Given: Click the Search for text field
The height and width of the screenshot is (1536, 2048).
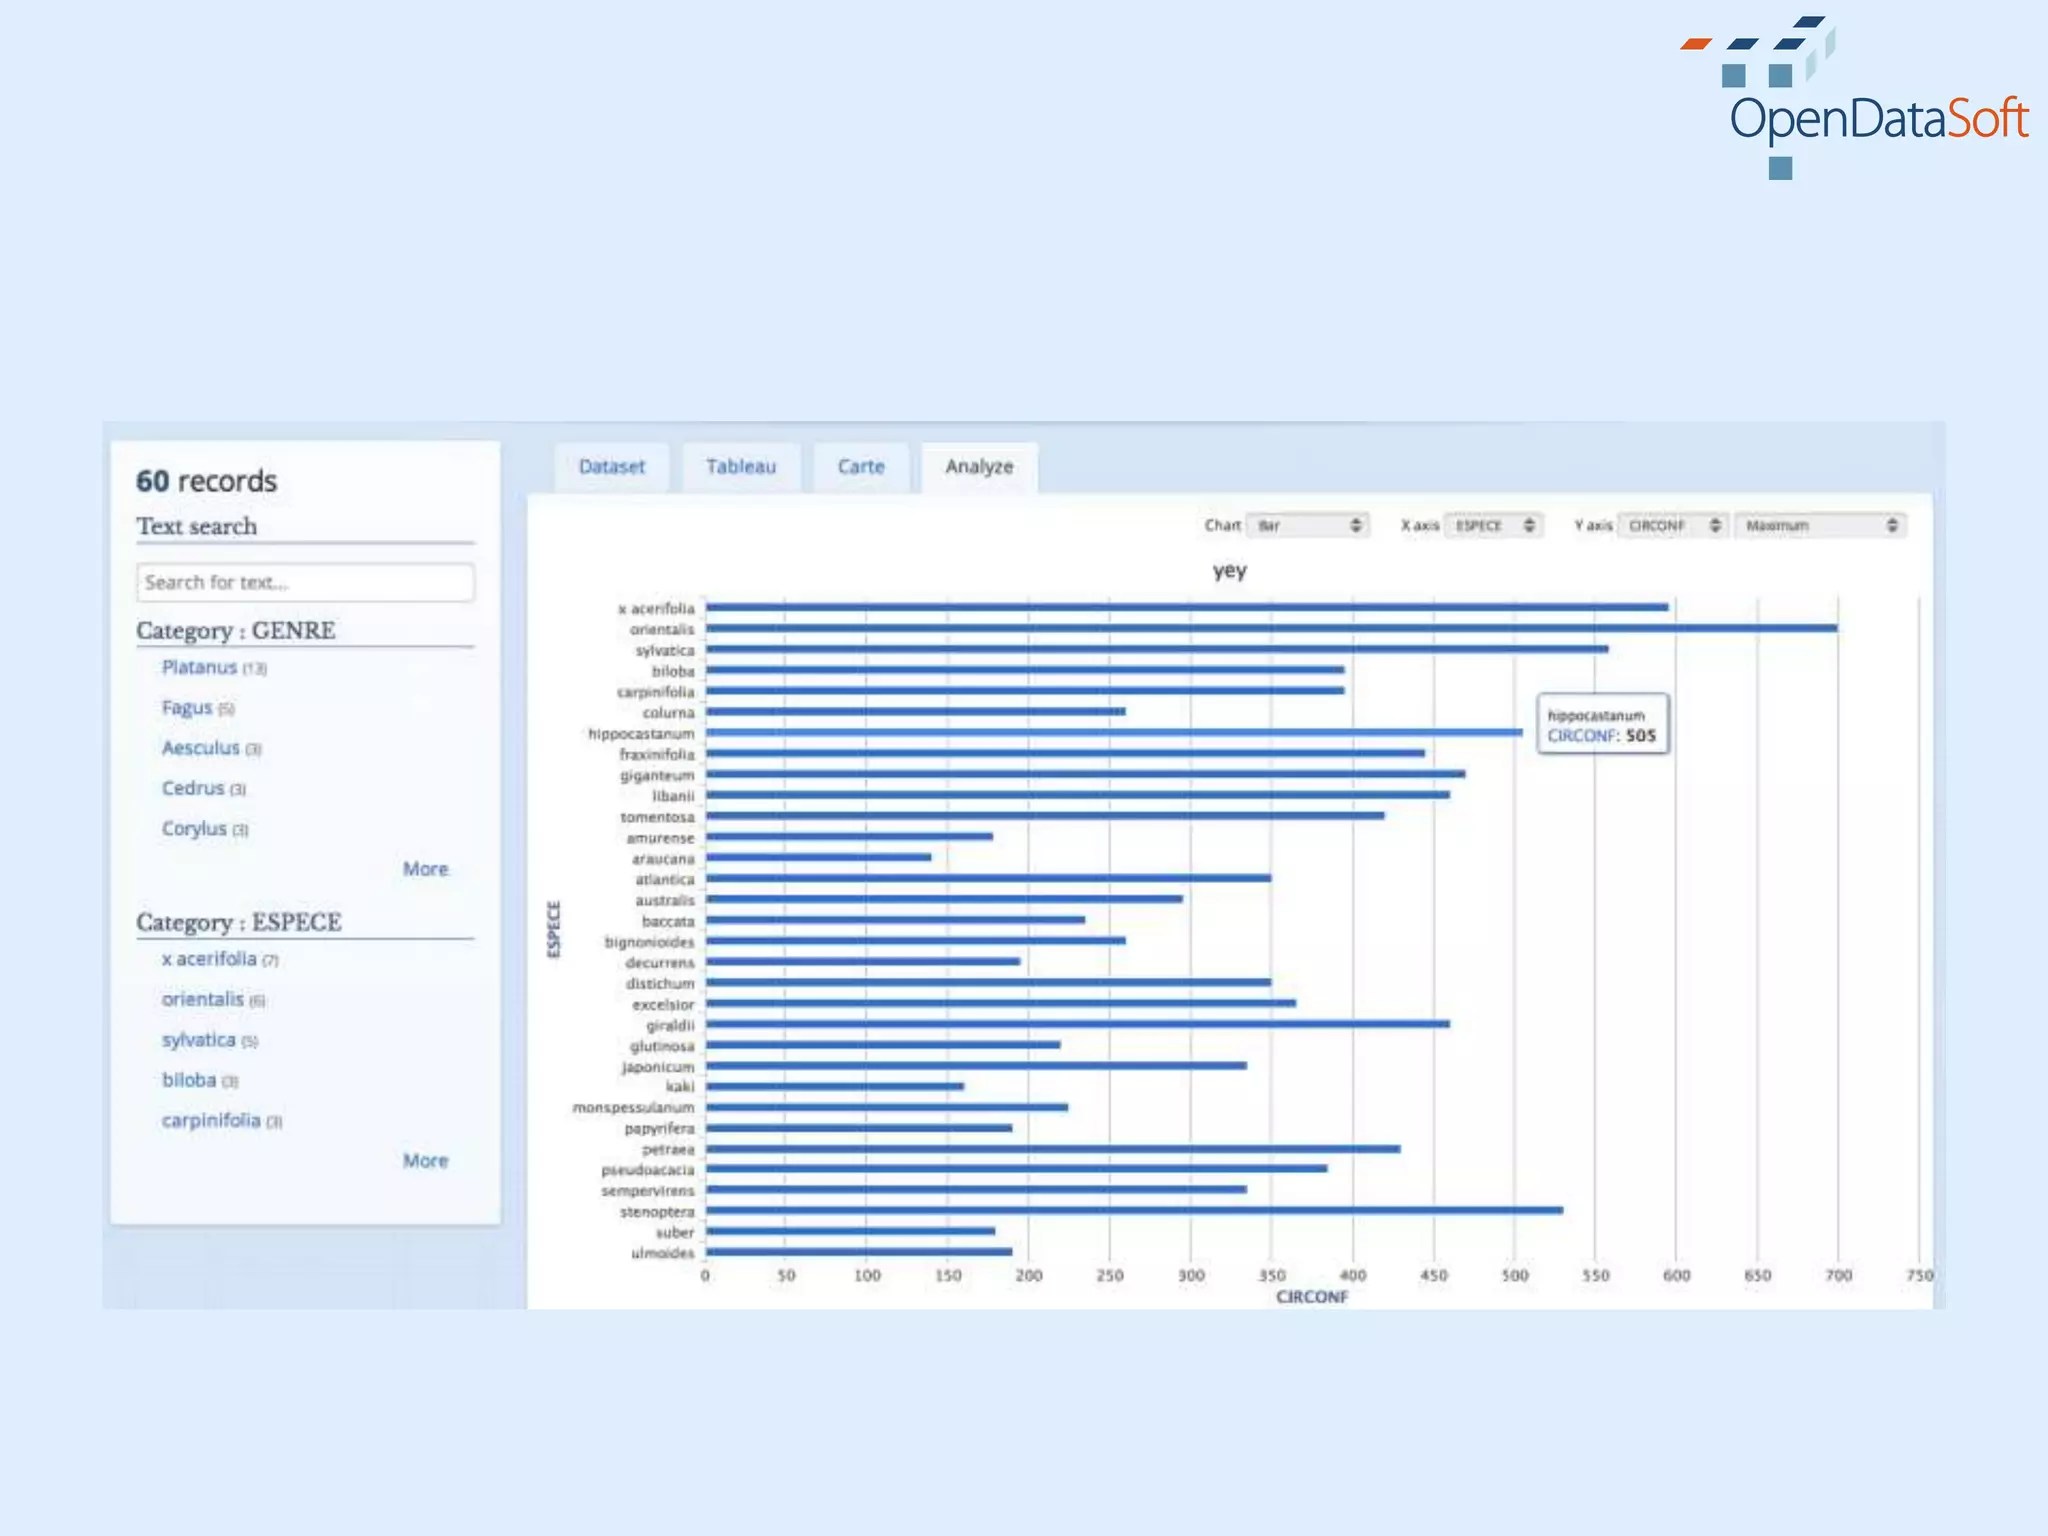Looking at the screenshot, I should (305, 582).
